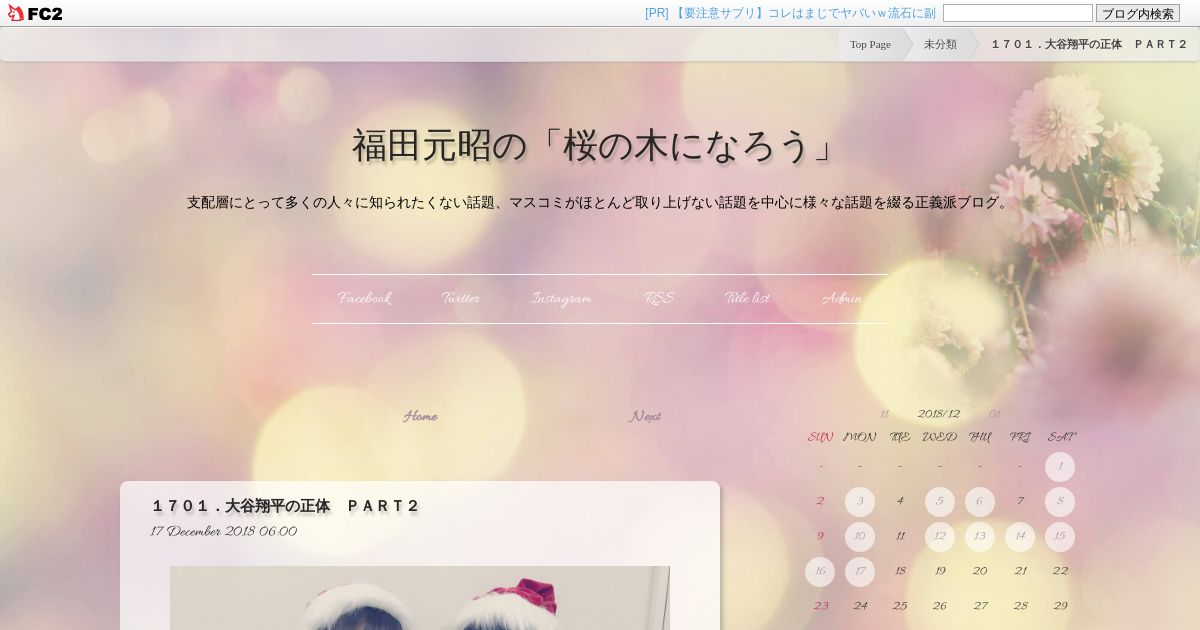Click calendar date 27
The width and height of the screenshot is (1200, 630).
tap(980, 607)
